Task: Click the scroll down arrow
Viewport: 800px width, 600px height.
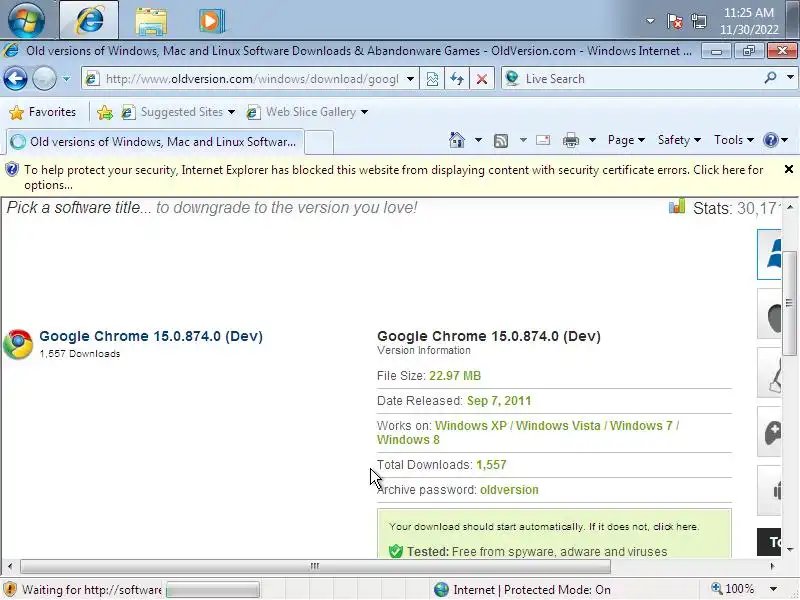Action: 789,549
